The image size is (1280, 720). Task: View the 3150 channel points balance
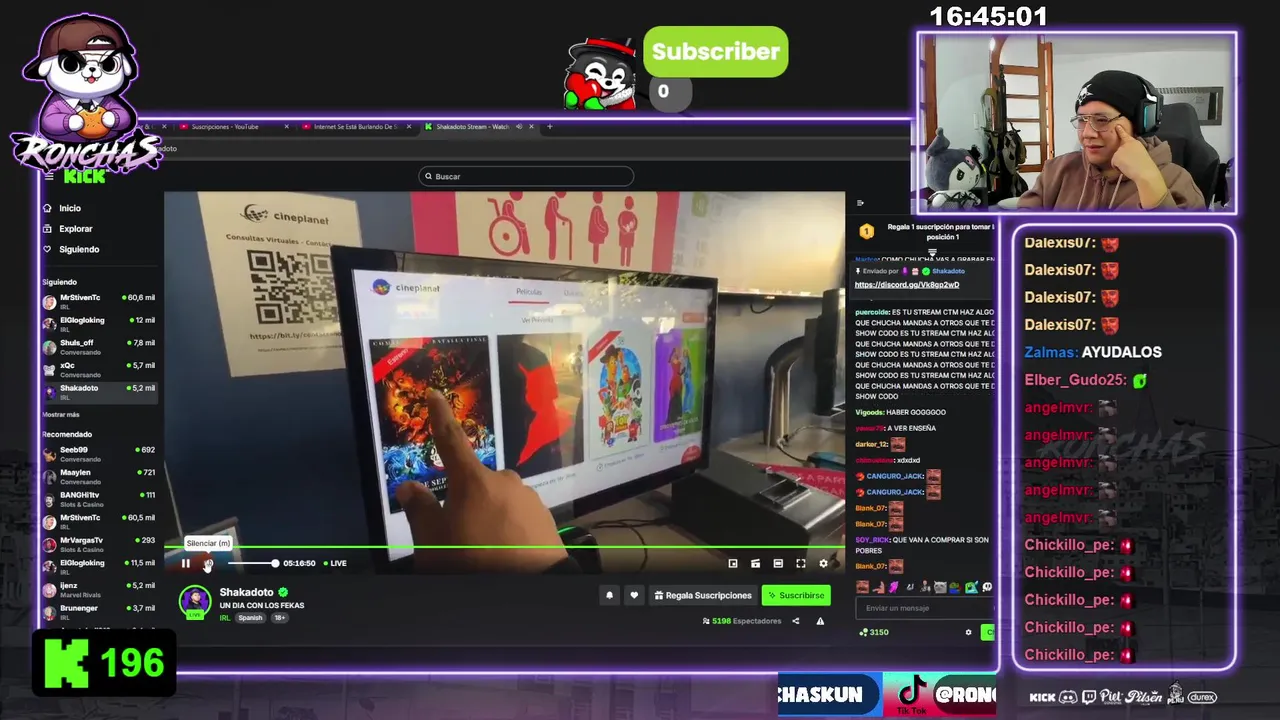coord(874,632)
